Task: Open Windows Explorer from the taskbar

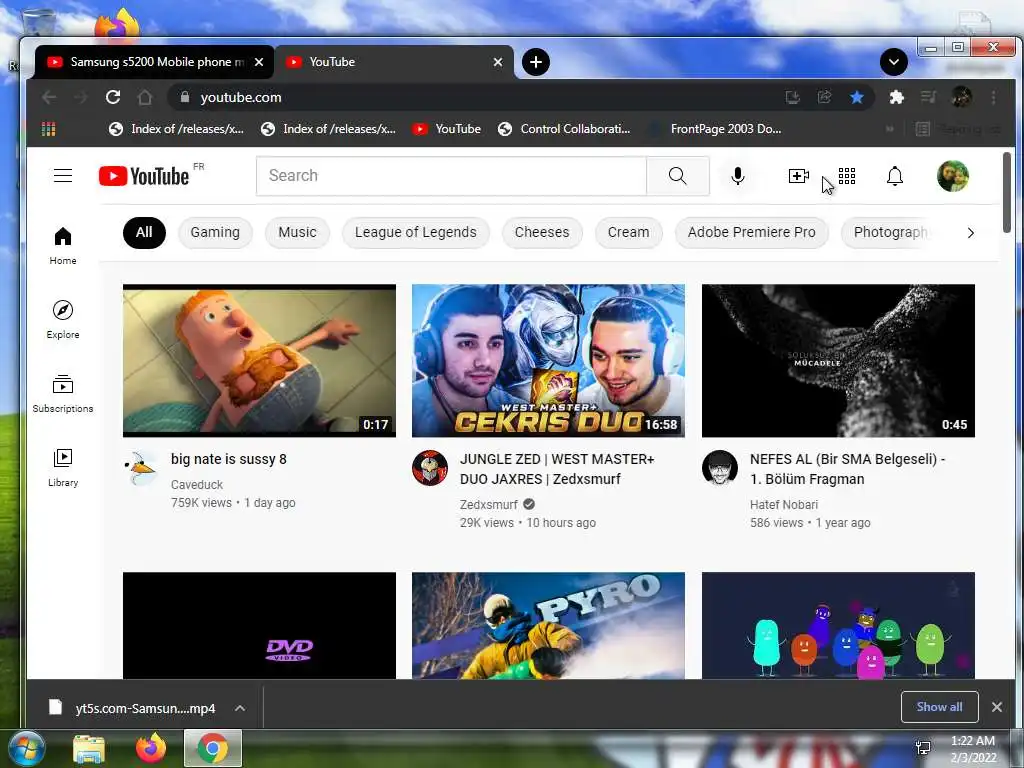Action: pos(89,749)
